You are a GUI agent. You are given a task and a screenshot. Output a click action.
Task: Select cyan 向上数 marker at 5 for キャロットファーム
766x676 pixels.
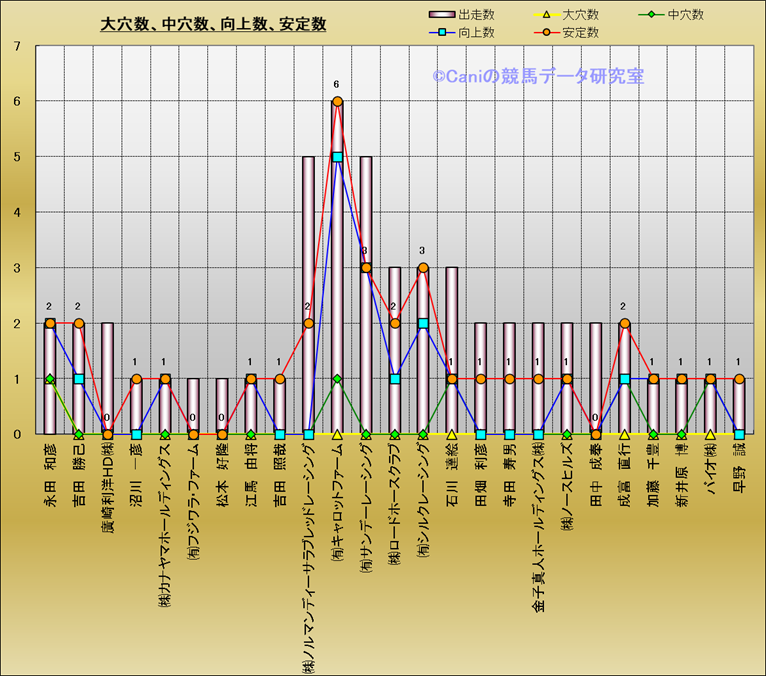[x=337, y=157]
